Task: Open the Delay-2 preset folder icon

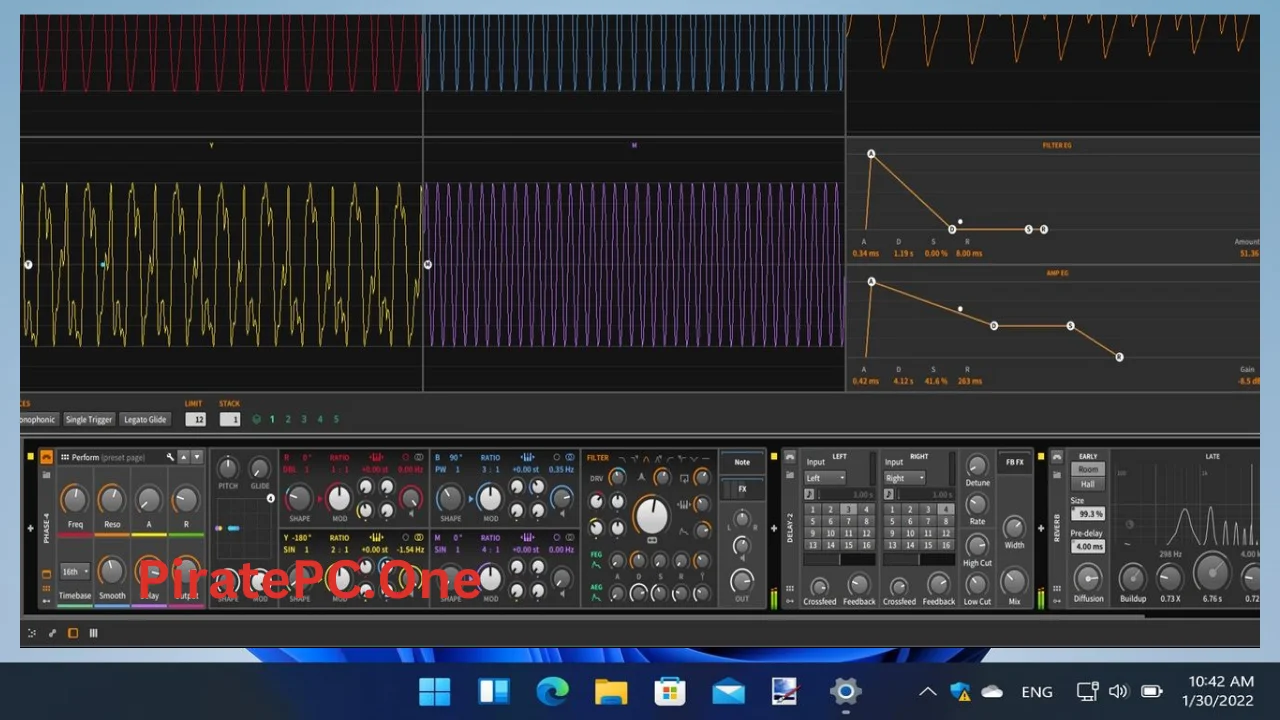Action: pos(790,474)
